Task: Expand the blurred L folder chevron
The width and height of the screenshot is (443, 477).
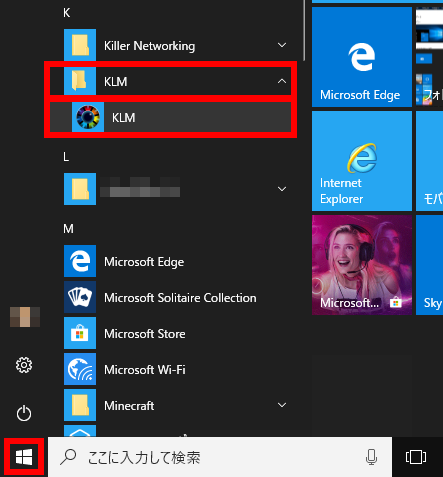Action: 282,189
